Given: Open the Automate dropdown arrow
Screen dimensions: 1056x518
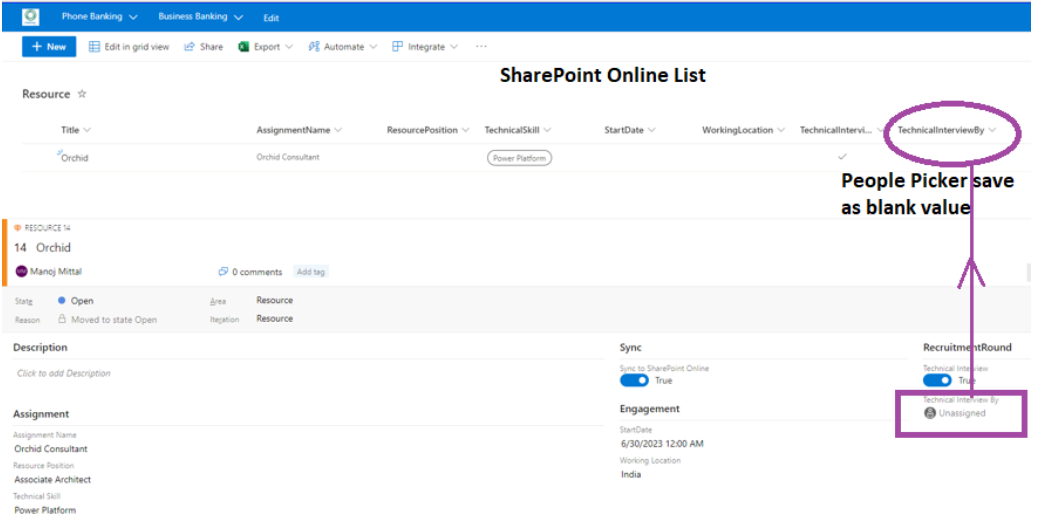Looking at the screenshot, I should coord(373,46).
